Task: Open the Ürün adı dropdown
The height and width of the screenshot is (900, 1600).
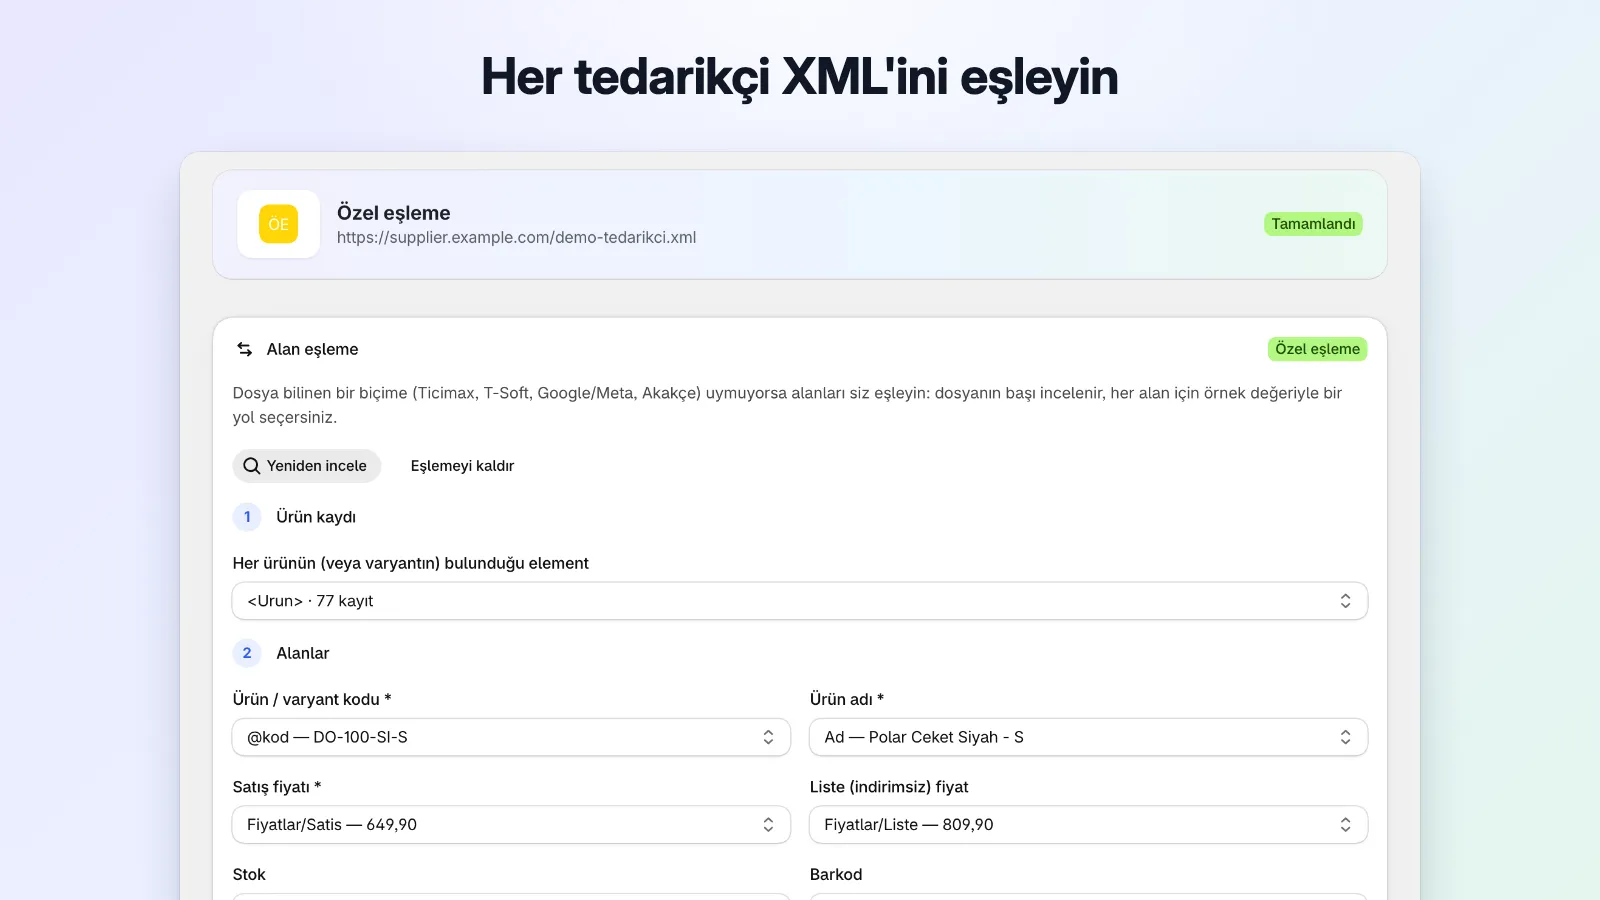Action: click(1088, 737)
